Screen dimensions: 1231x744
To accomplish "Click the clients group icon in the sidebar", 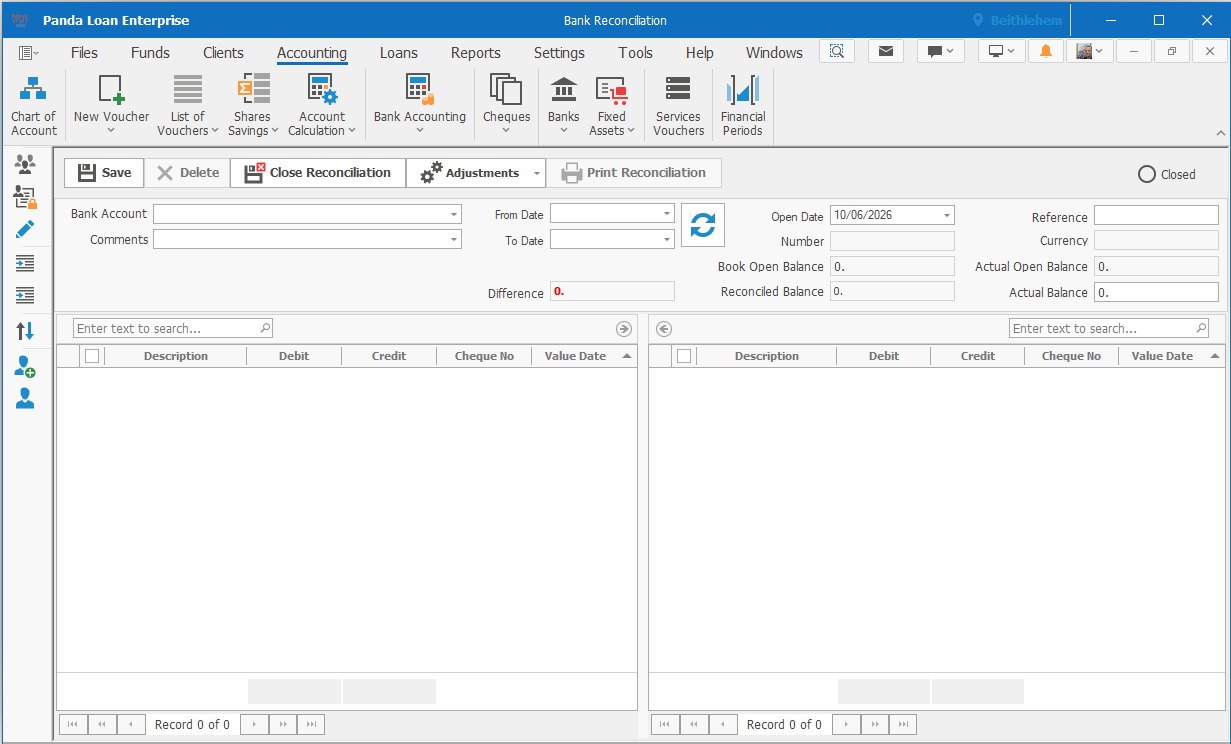I will (25, 164).
